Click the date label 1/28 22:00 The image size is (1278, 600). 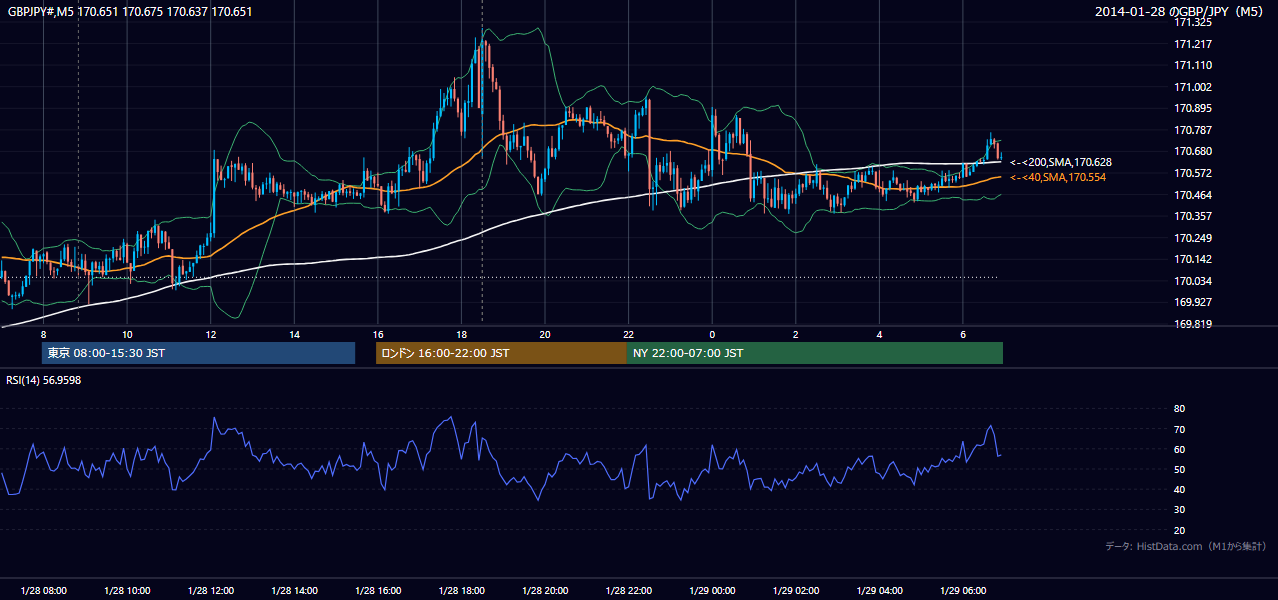(x=629, y=591)
